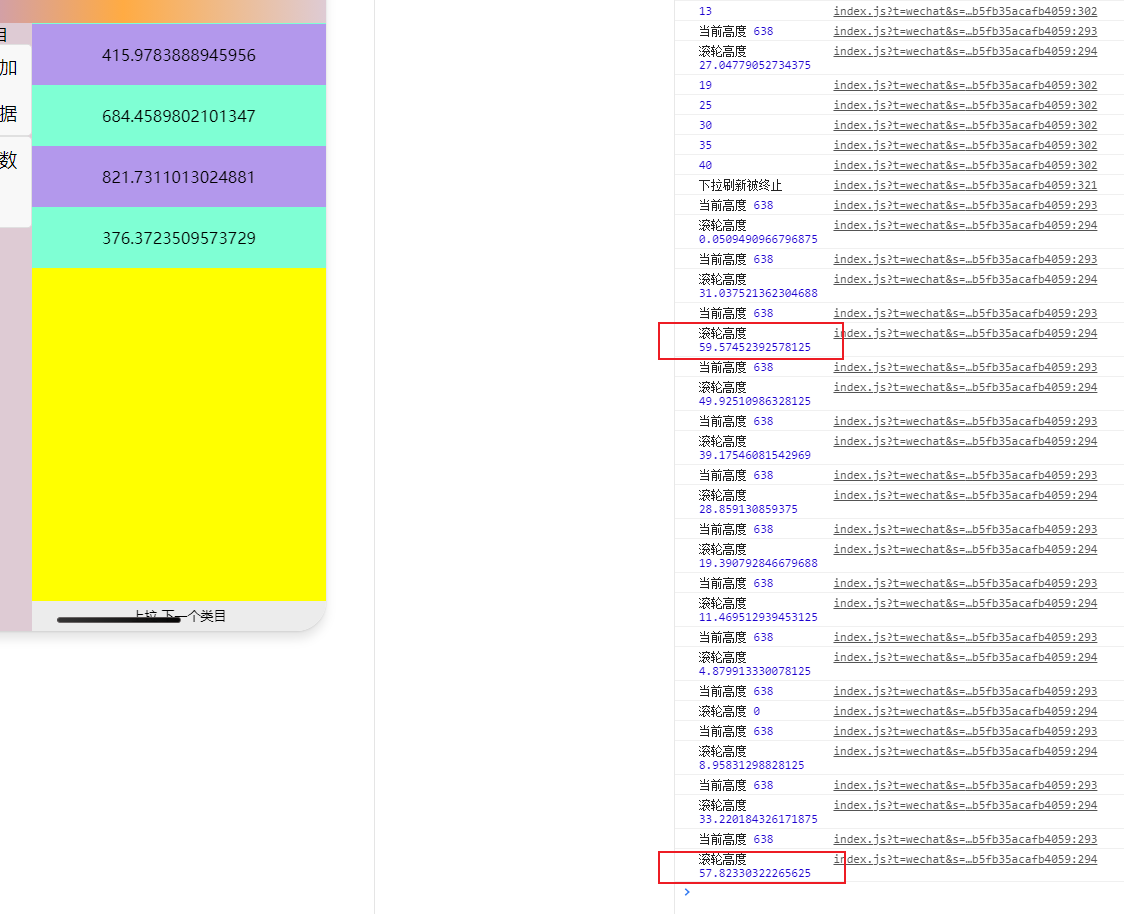The width and height of the screenshot is (1124, 914).
Task: Select the console value 0.0509490966796875
Action: point(758,239)
